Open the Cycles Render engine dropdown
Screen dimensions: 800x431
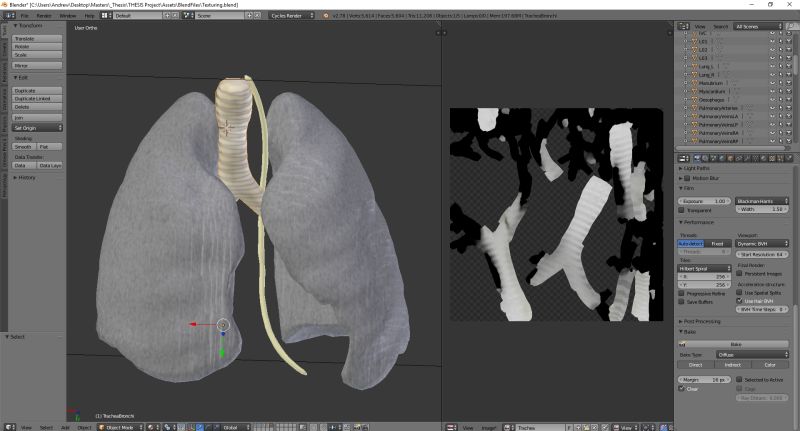tap(292, 15)
